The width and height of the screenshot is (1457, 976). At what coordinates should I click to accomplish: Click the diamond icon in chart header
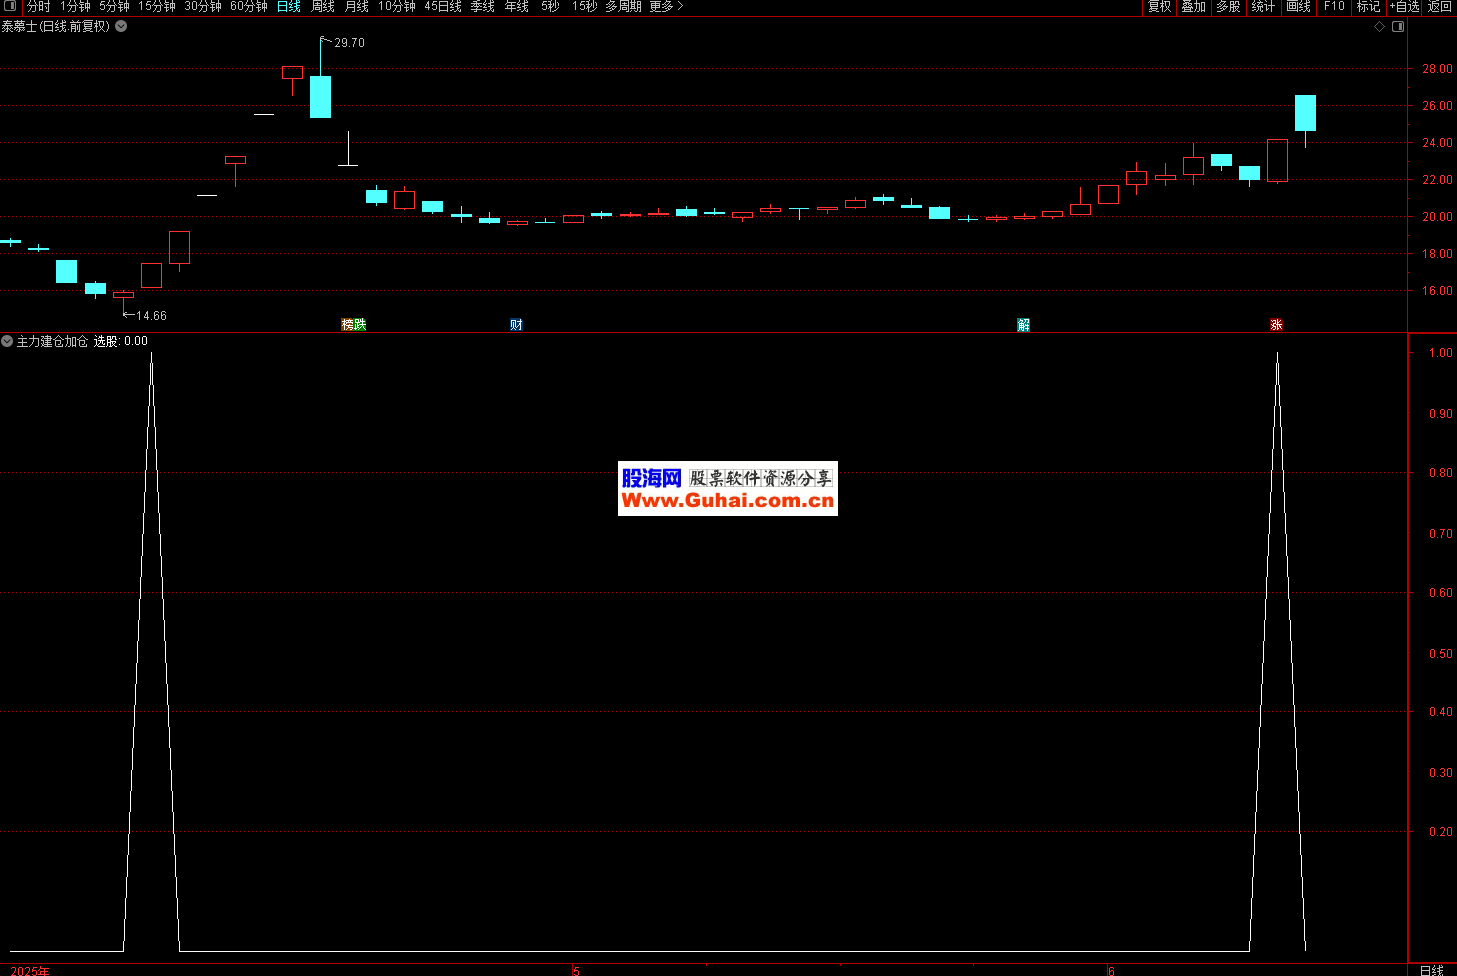tap(1379, 27)
